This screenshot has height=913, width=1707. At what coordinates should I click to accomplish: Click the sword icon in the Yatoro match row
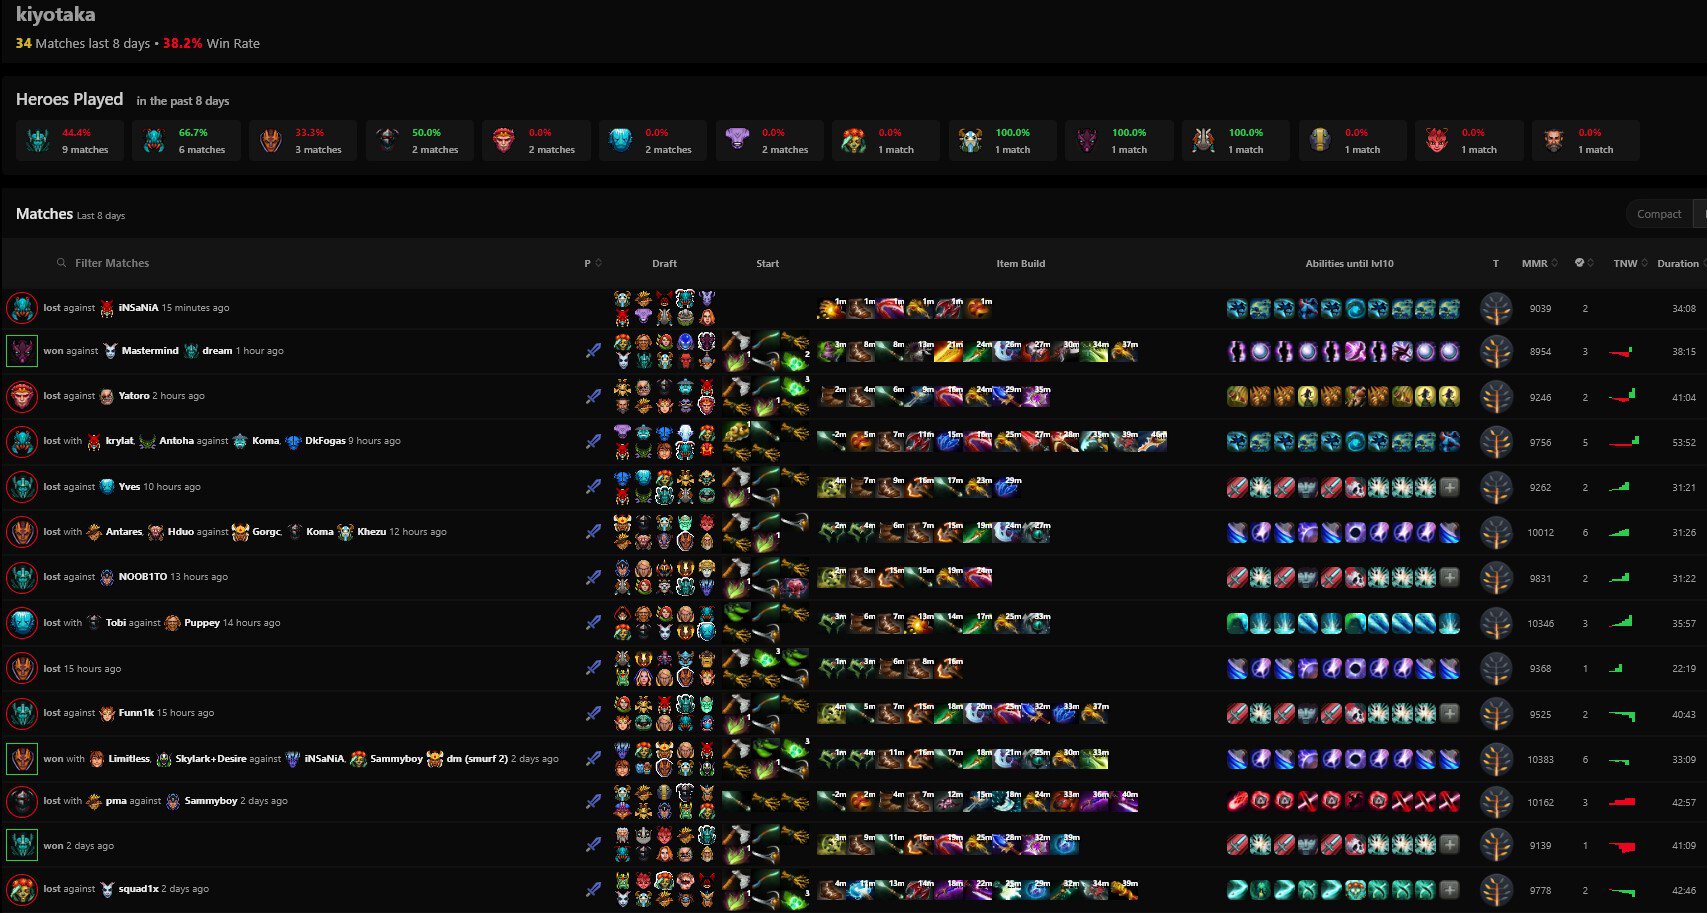[x=593, y=396]
